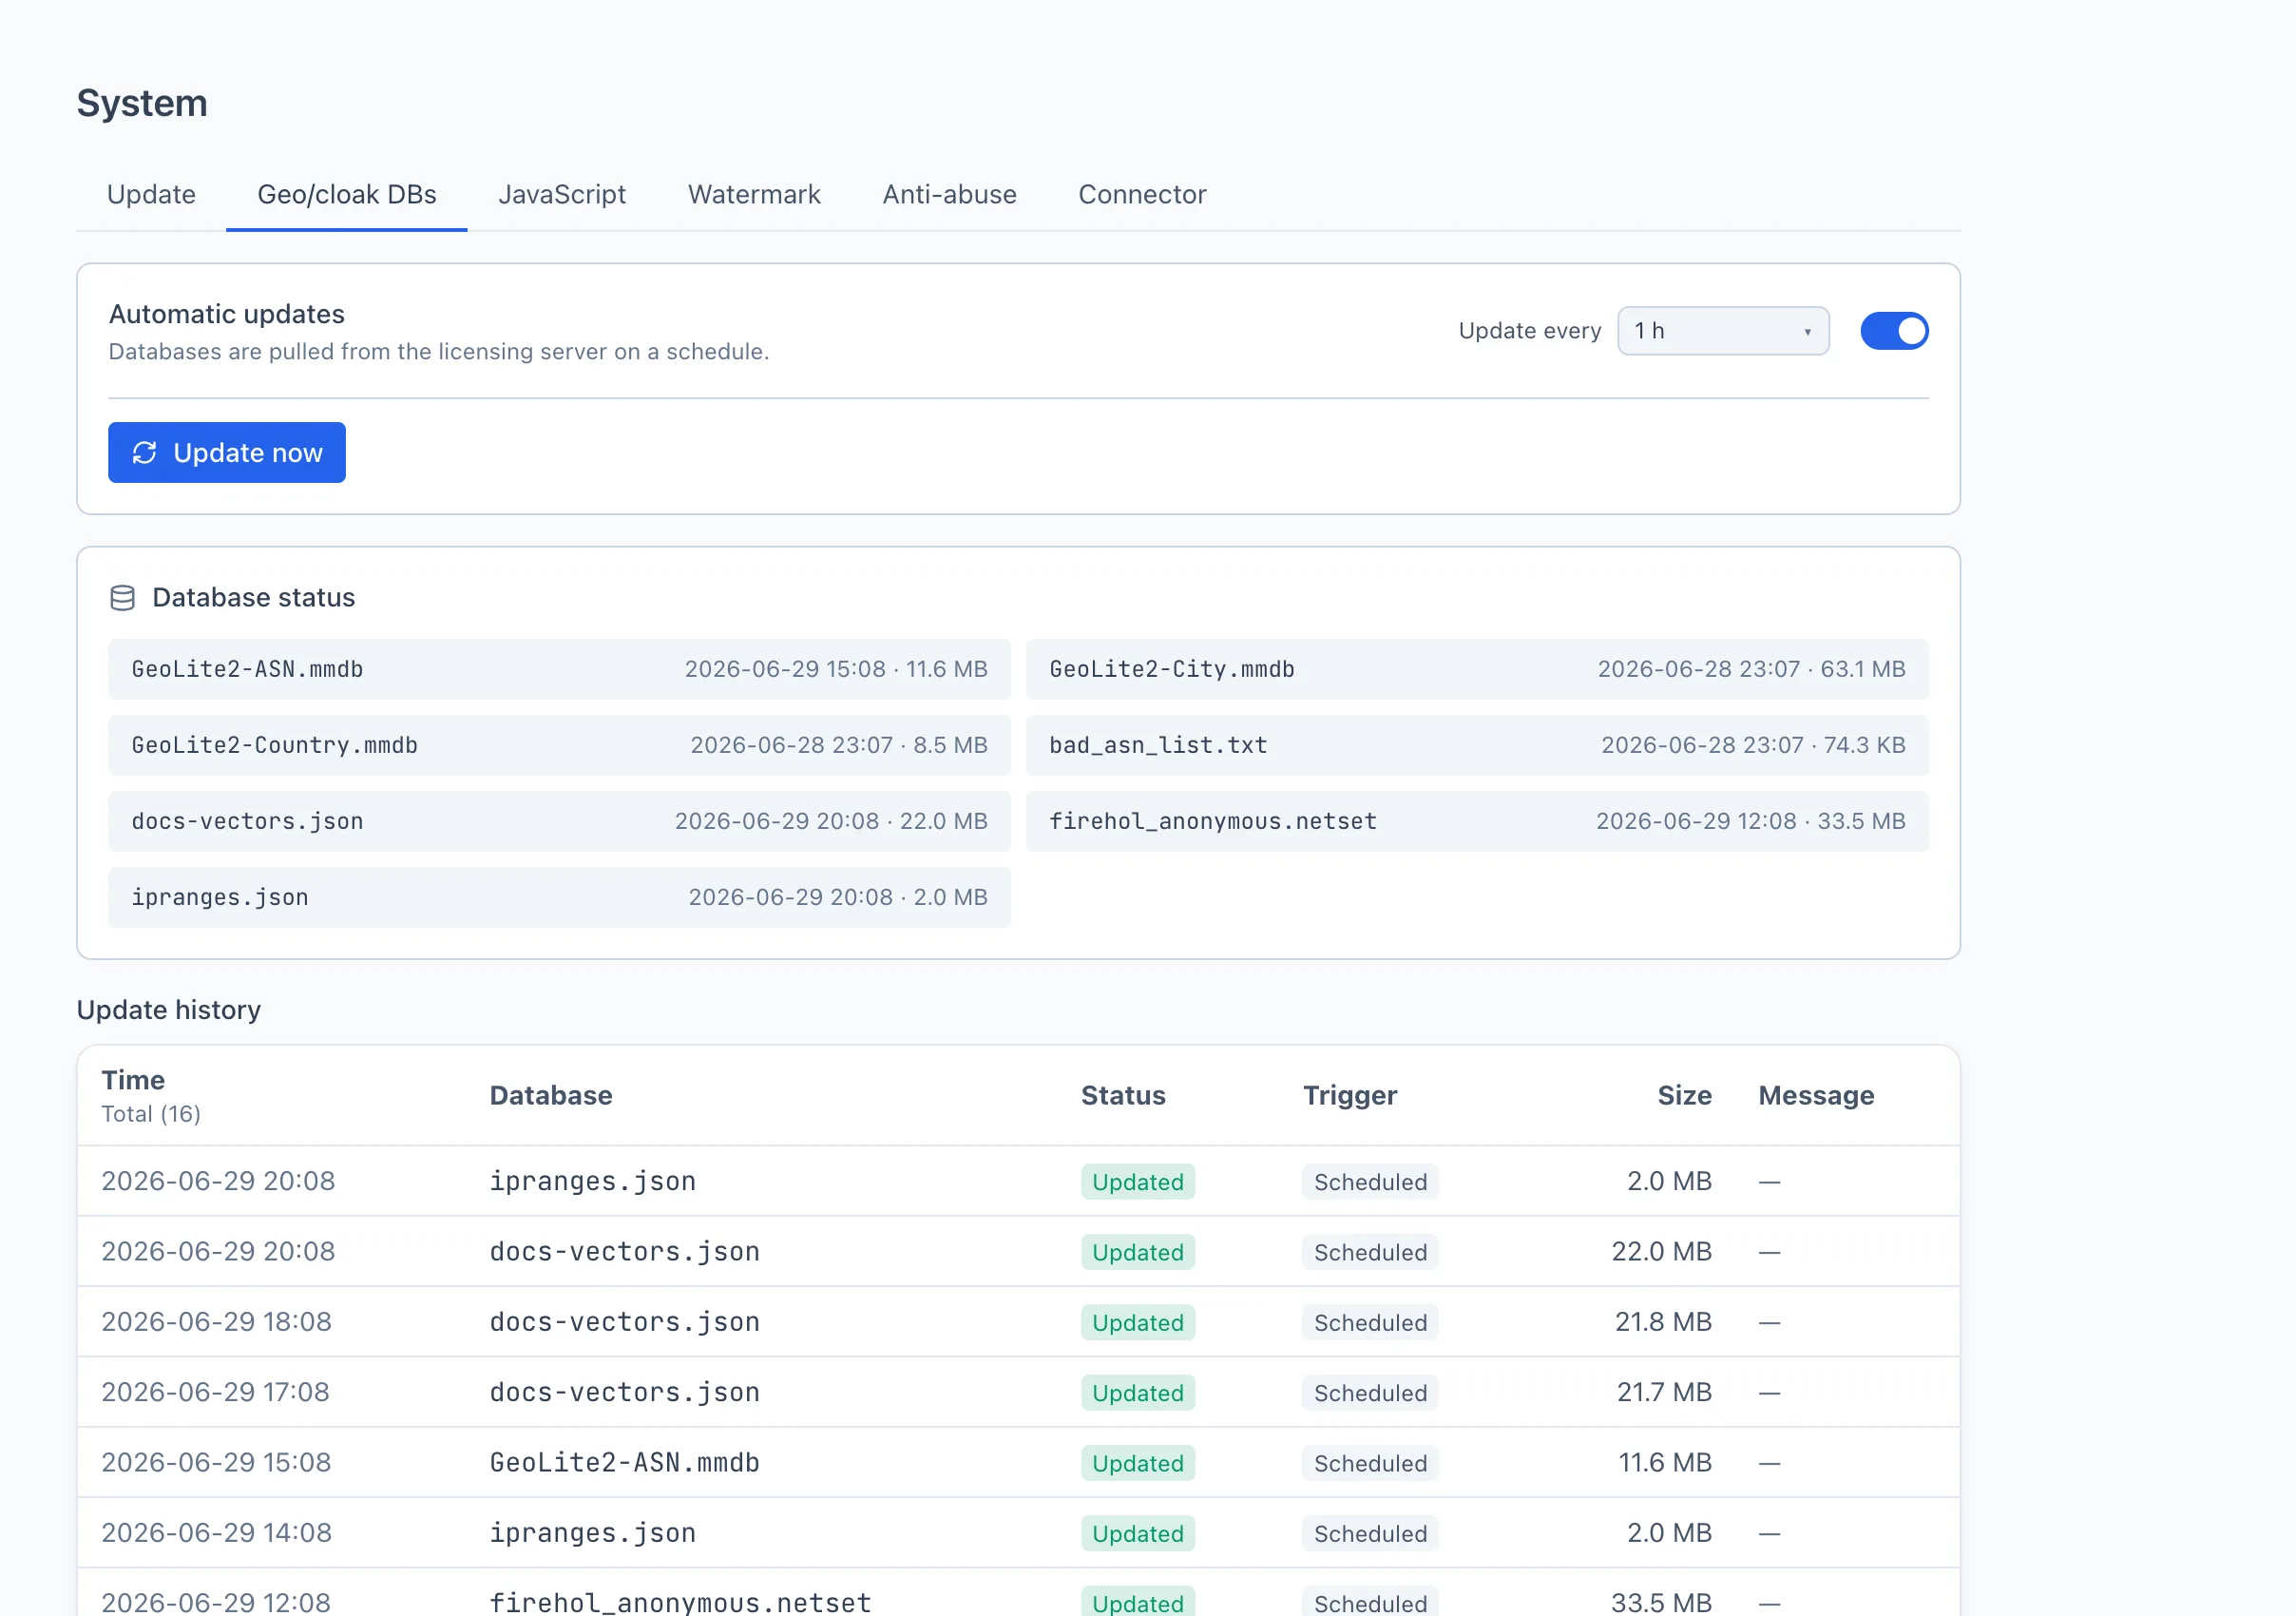2296x1616 pixels.
Task: Click the Update now button
Action: tap(227, 453)
